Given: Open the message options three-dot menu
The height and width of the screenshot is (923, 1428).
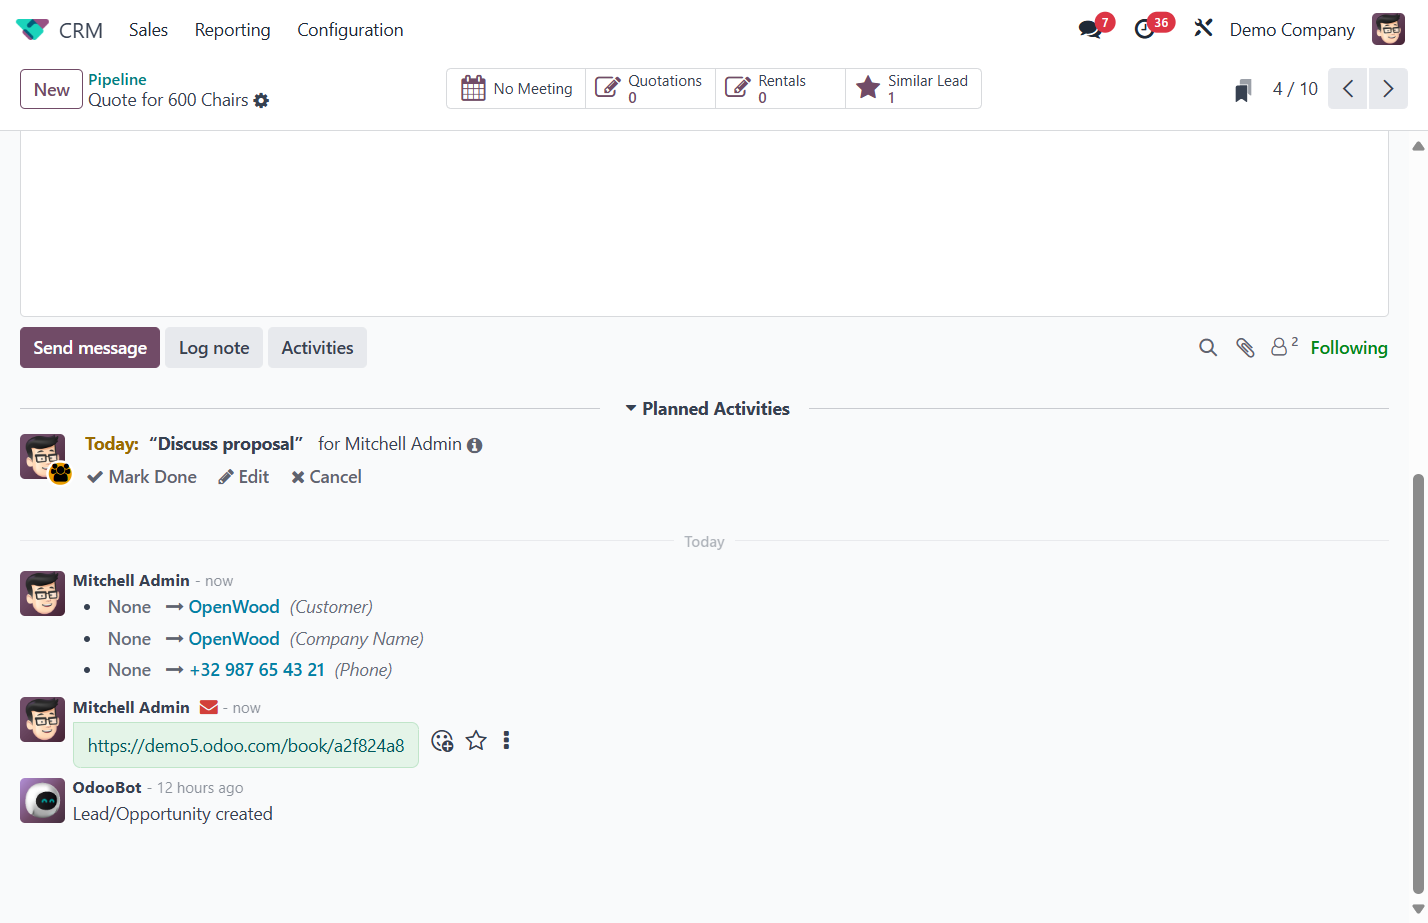Looking at the screenshot, I should coord(506,741).
